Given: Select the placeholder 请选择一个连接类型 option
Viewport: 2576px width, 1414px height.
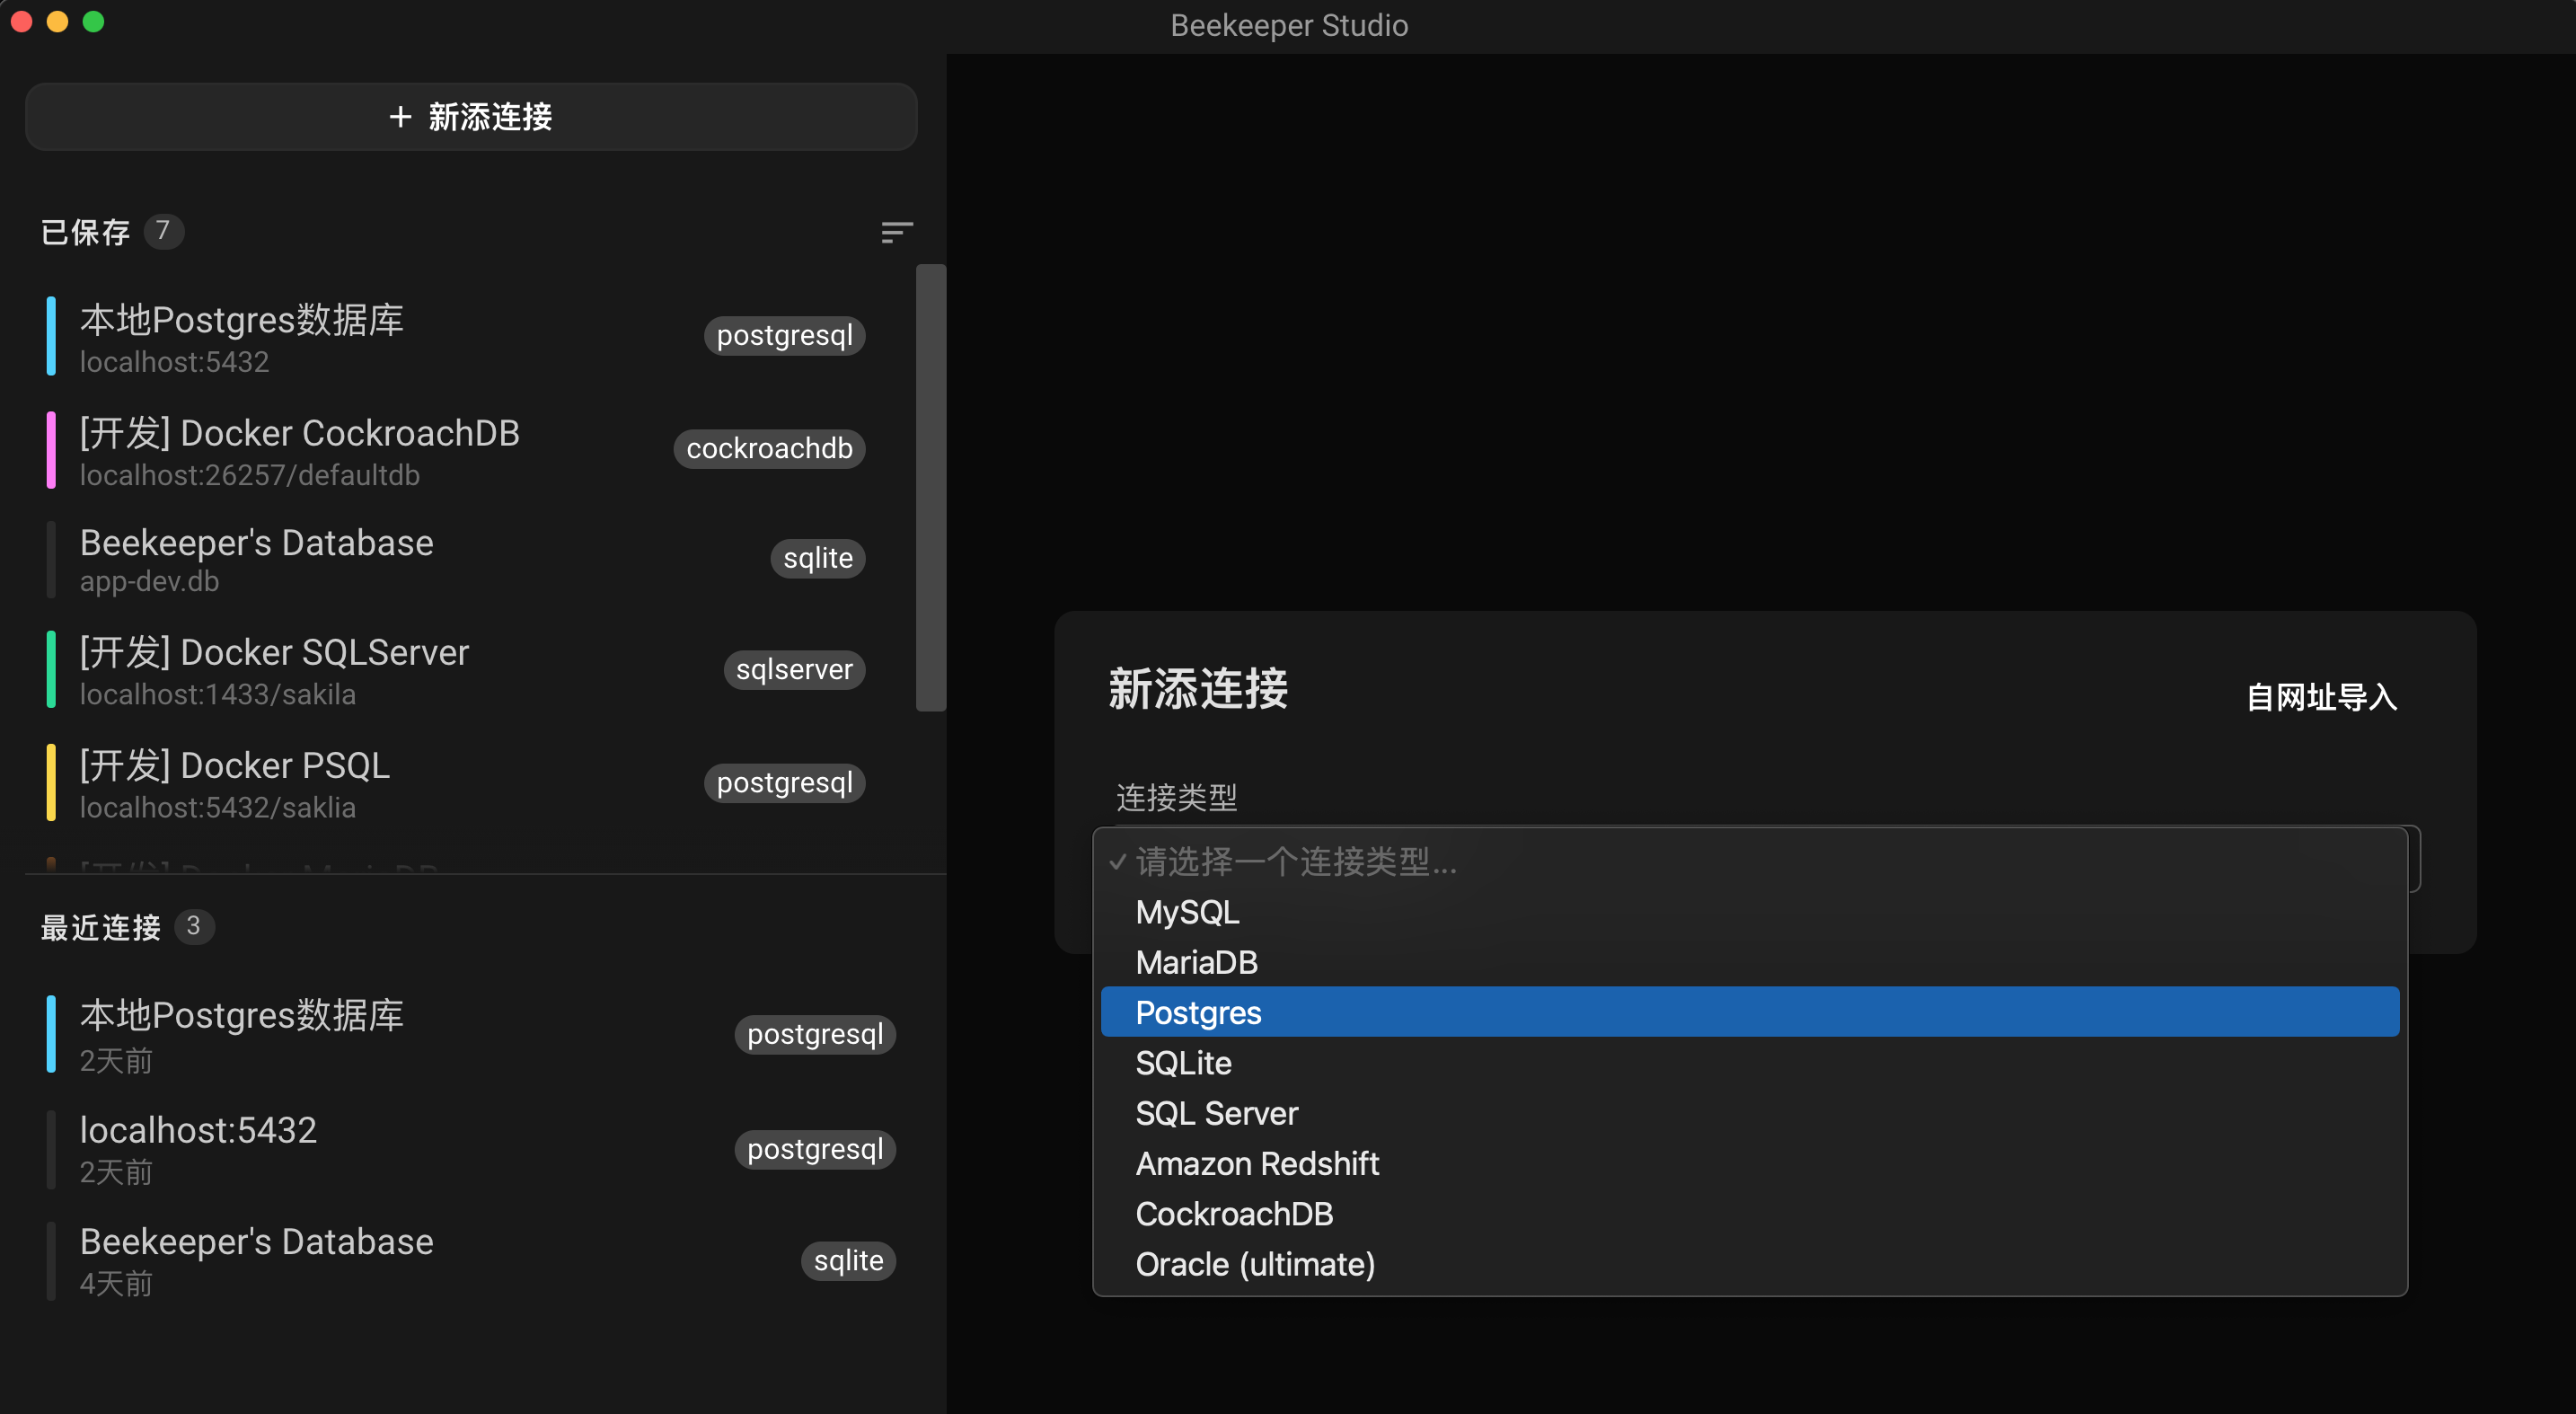Looking at the screenshot, I should click(x=1296, y=861).
